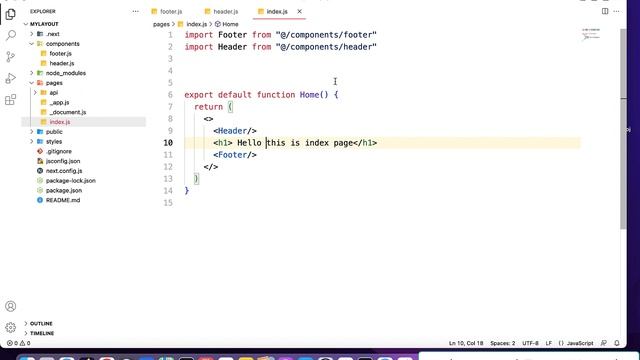
Task: Open package-lock.json file
Action: pyautogui.click(x=71, y=181)
